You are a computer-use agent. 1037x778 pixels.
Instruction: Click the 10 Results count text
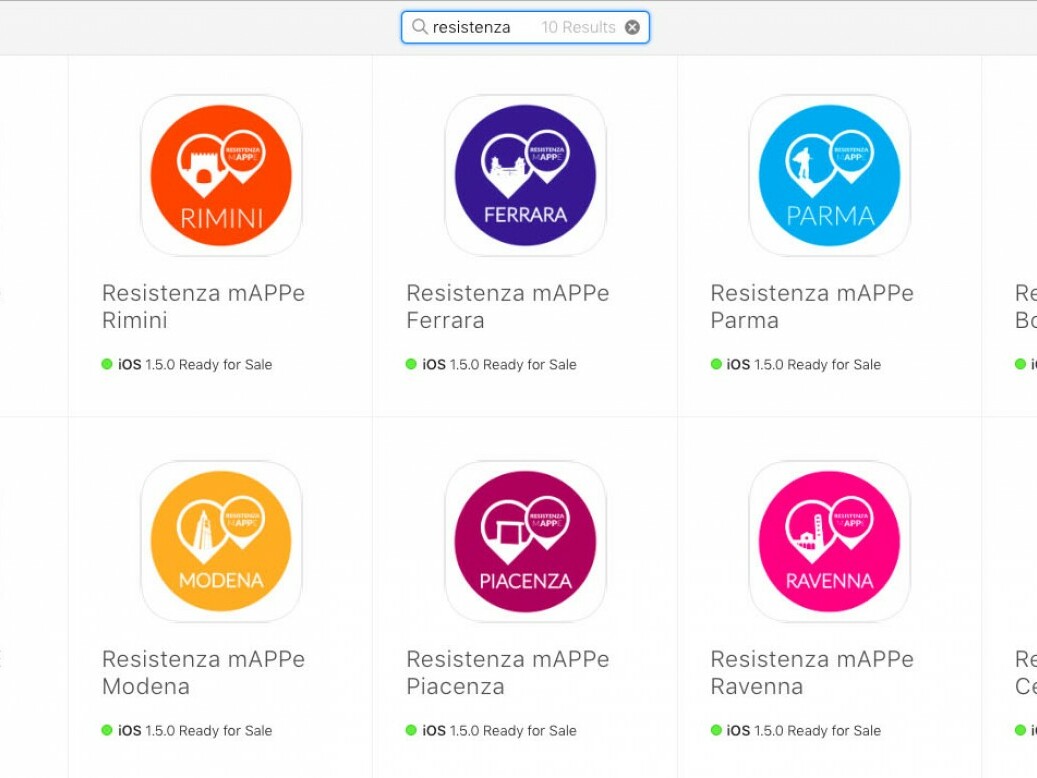[x=578, y=27]
